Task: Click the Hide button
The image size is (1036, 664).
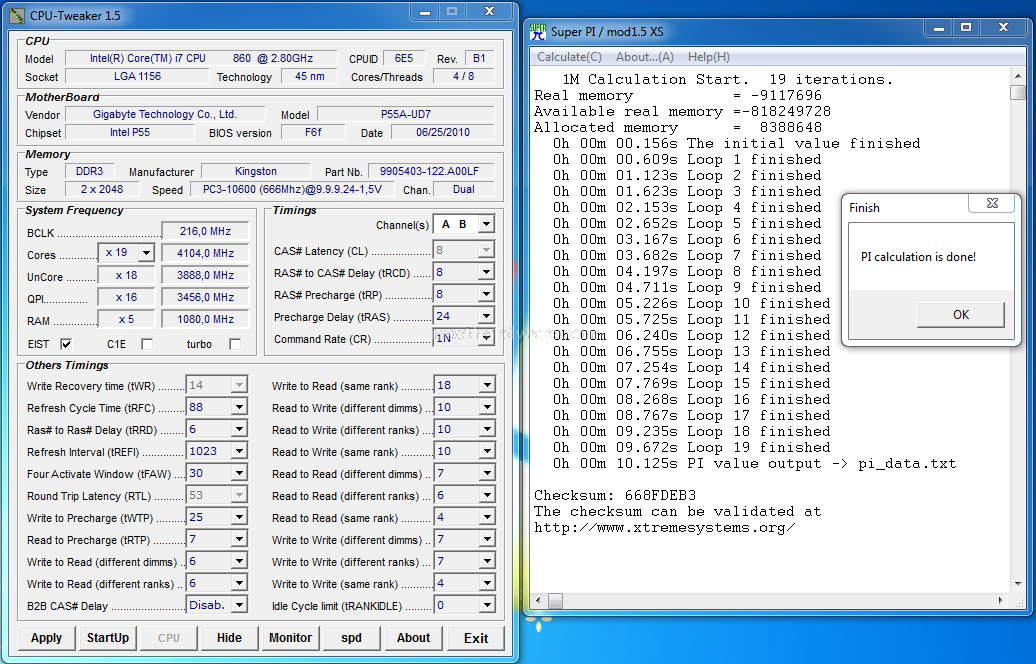Action: coord(229,638)
